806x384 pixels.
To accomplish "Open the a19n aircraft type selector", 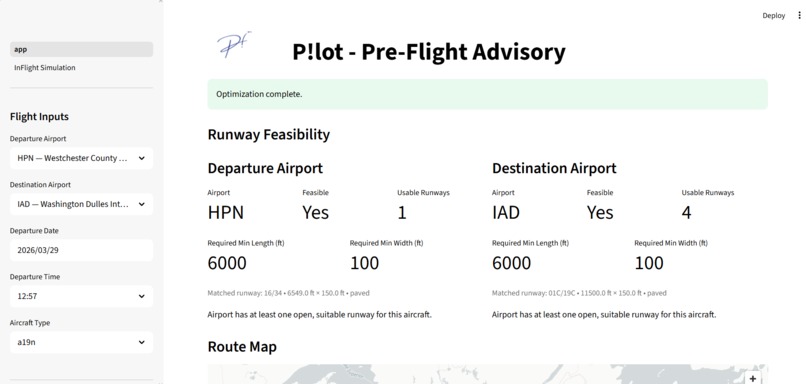I will (x=81, y=342).
